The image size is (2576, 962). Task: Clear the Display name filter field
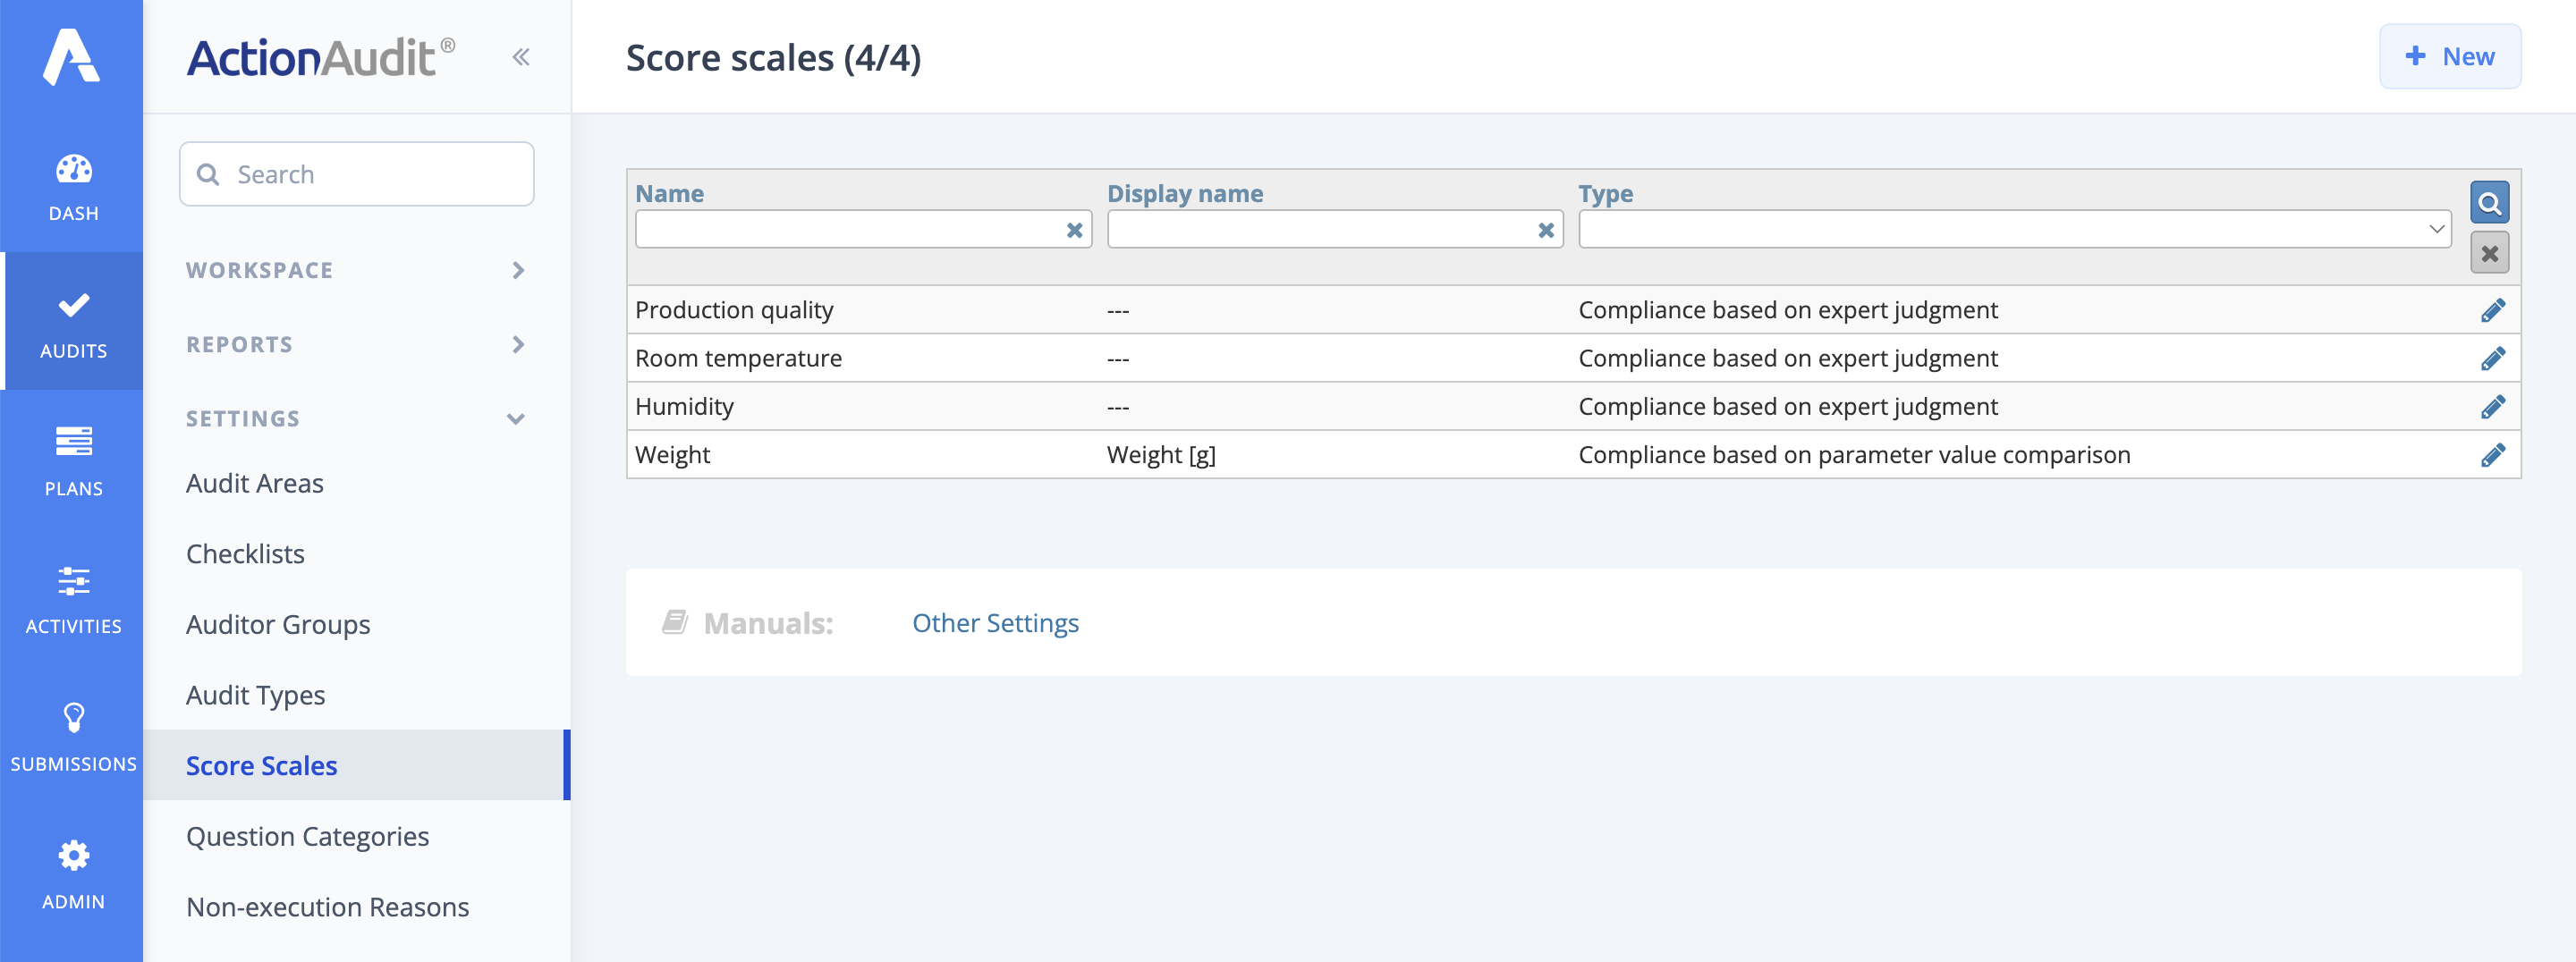coord(1545,230)
